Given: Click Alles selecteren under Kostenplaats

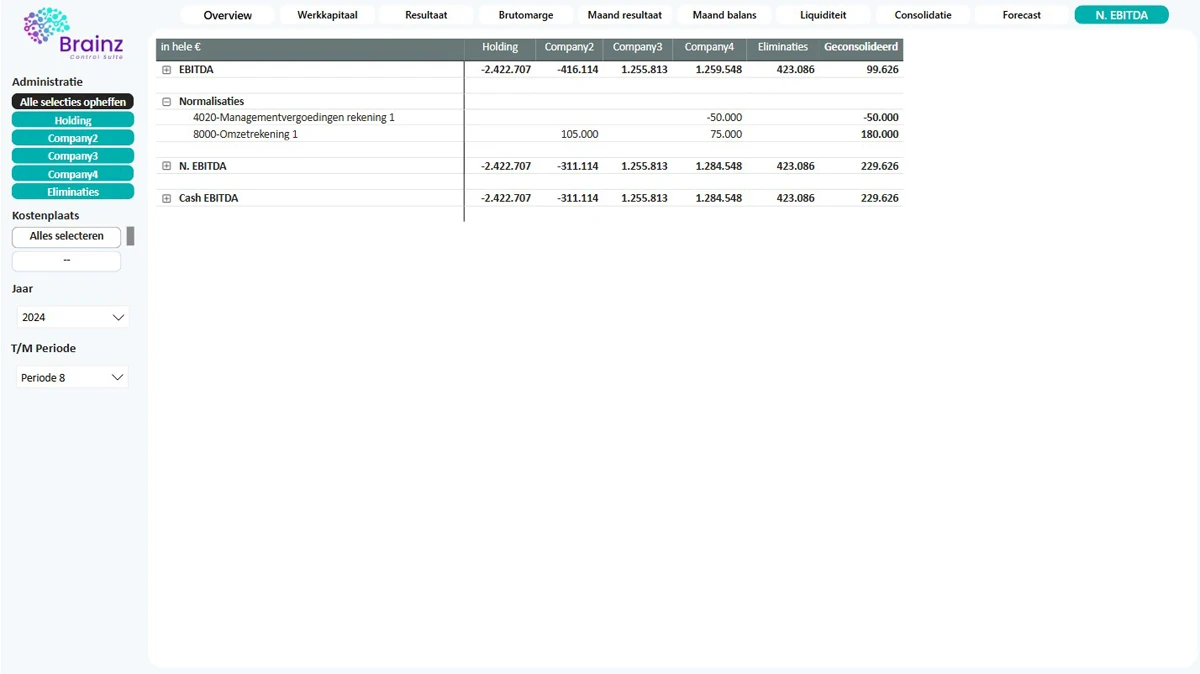Looking at the screenshot, I should [66, 236].
